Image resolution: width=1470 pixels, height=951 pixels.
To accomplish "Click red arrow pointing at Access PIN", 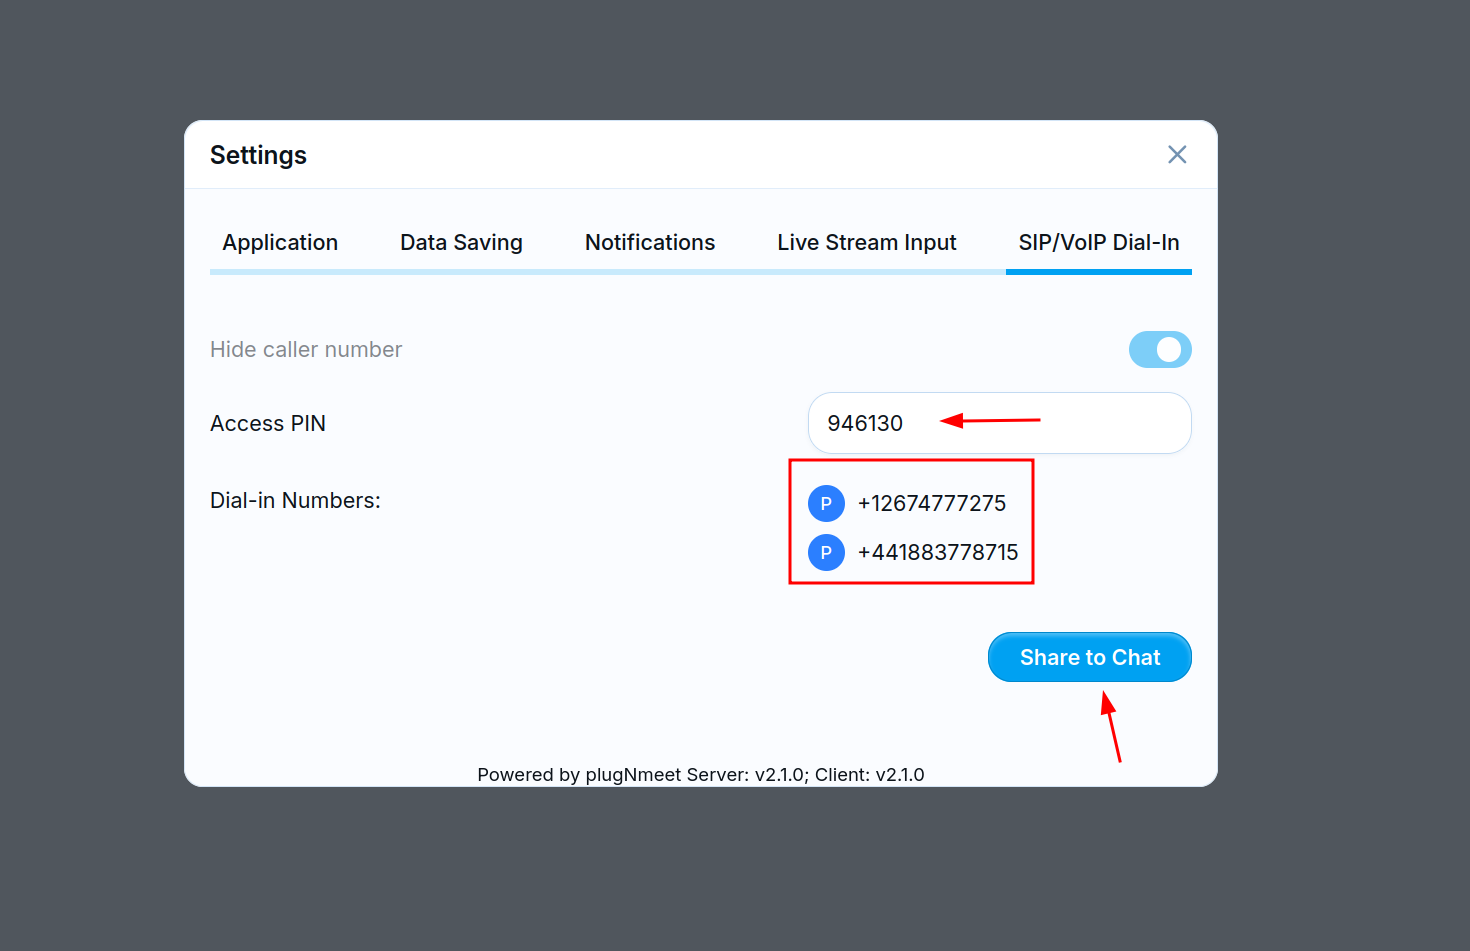I will tap(990, 421).
